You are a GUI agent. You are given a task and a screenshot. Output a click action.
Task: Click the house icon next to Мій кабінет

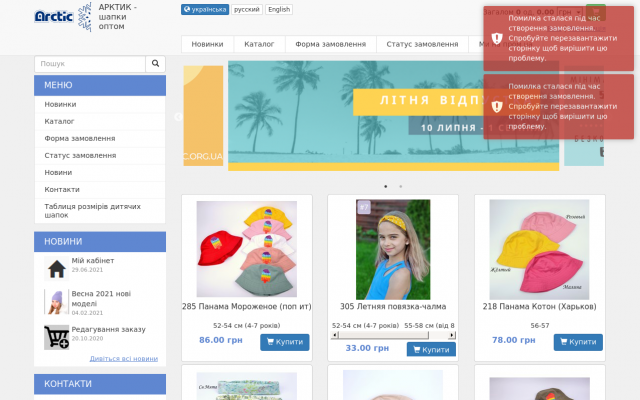[56, 269]
